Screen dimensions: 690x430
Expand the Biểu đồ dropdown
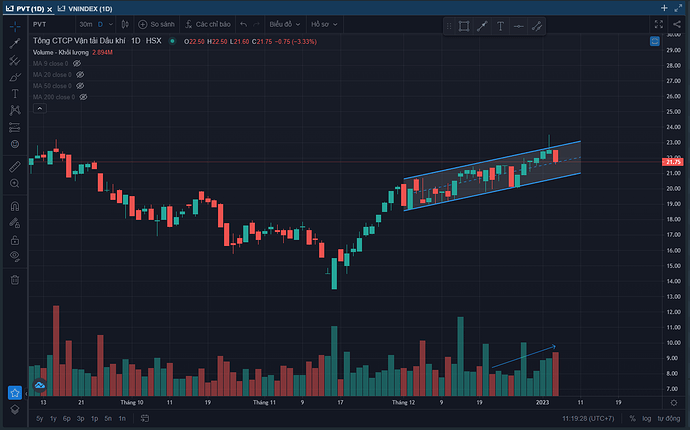[284, 24]
